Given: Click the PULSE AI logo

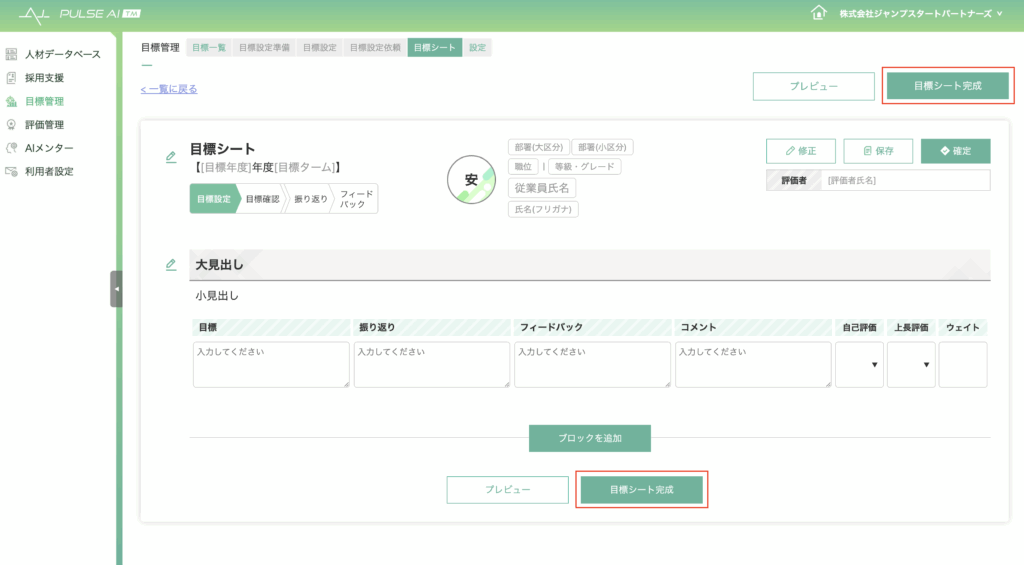Looking at the screenshot, I should tap(80, 14).
